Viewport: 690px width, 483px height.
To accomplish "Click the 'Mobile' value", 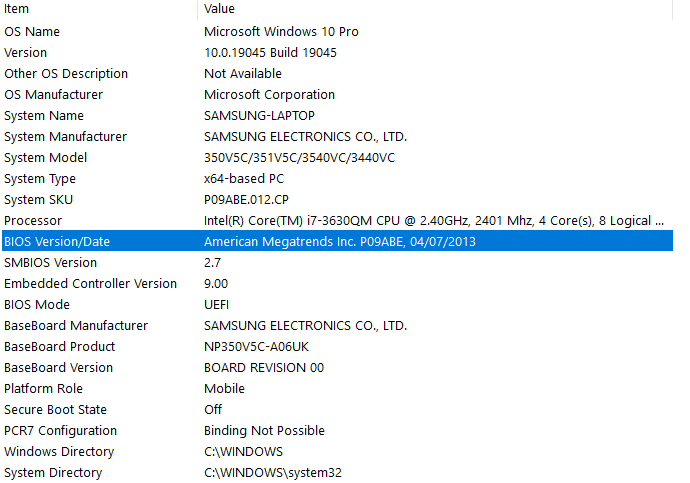I will 224,389.
